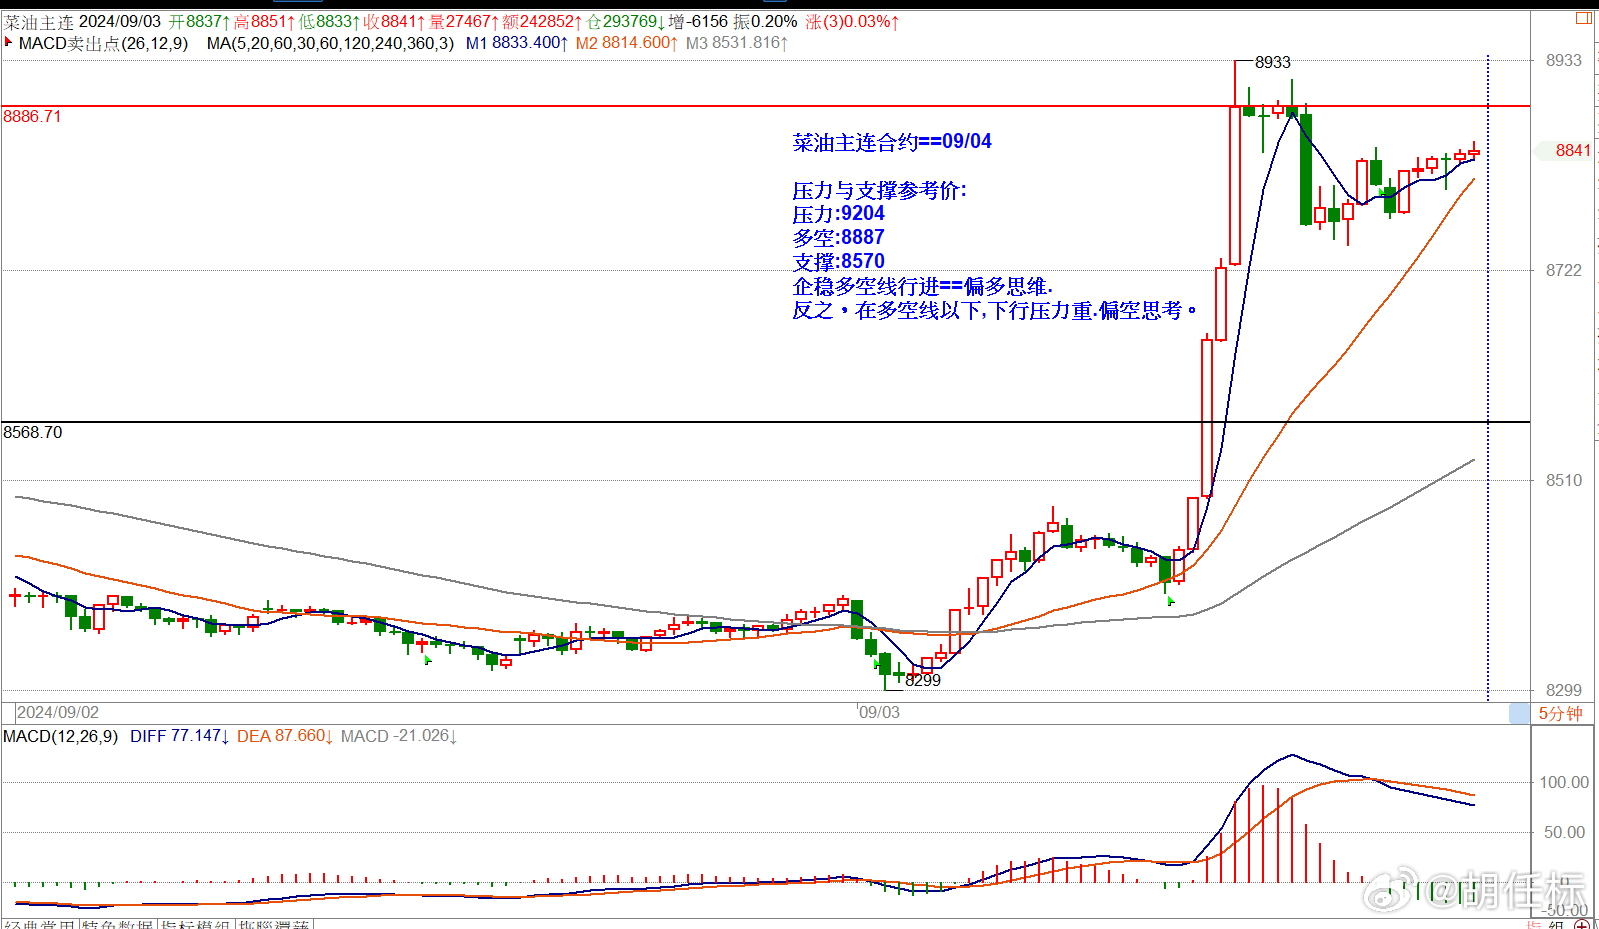Click the DEA 87.660 value
This screenshot has height=929, width=1599.
point(285,736)
